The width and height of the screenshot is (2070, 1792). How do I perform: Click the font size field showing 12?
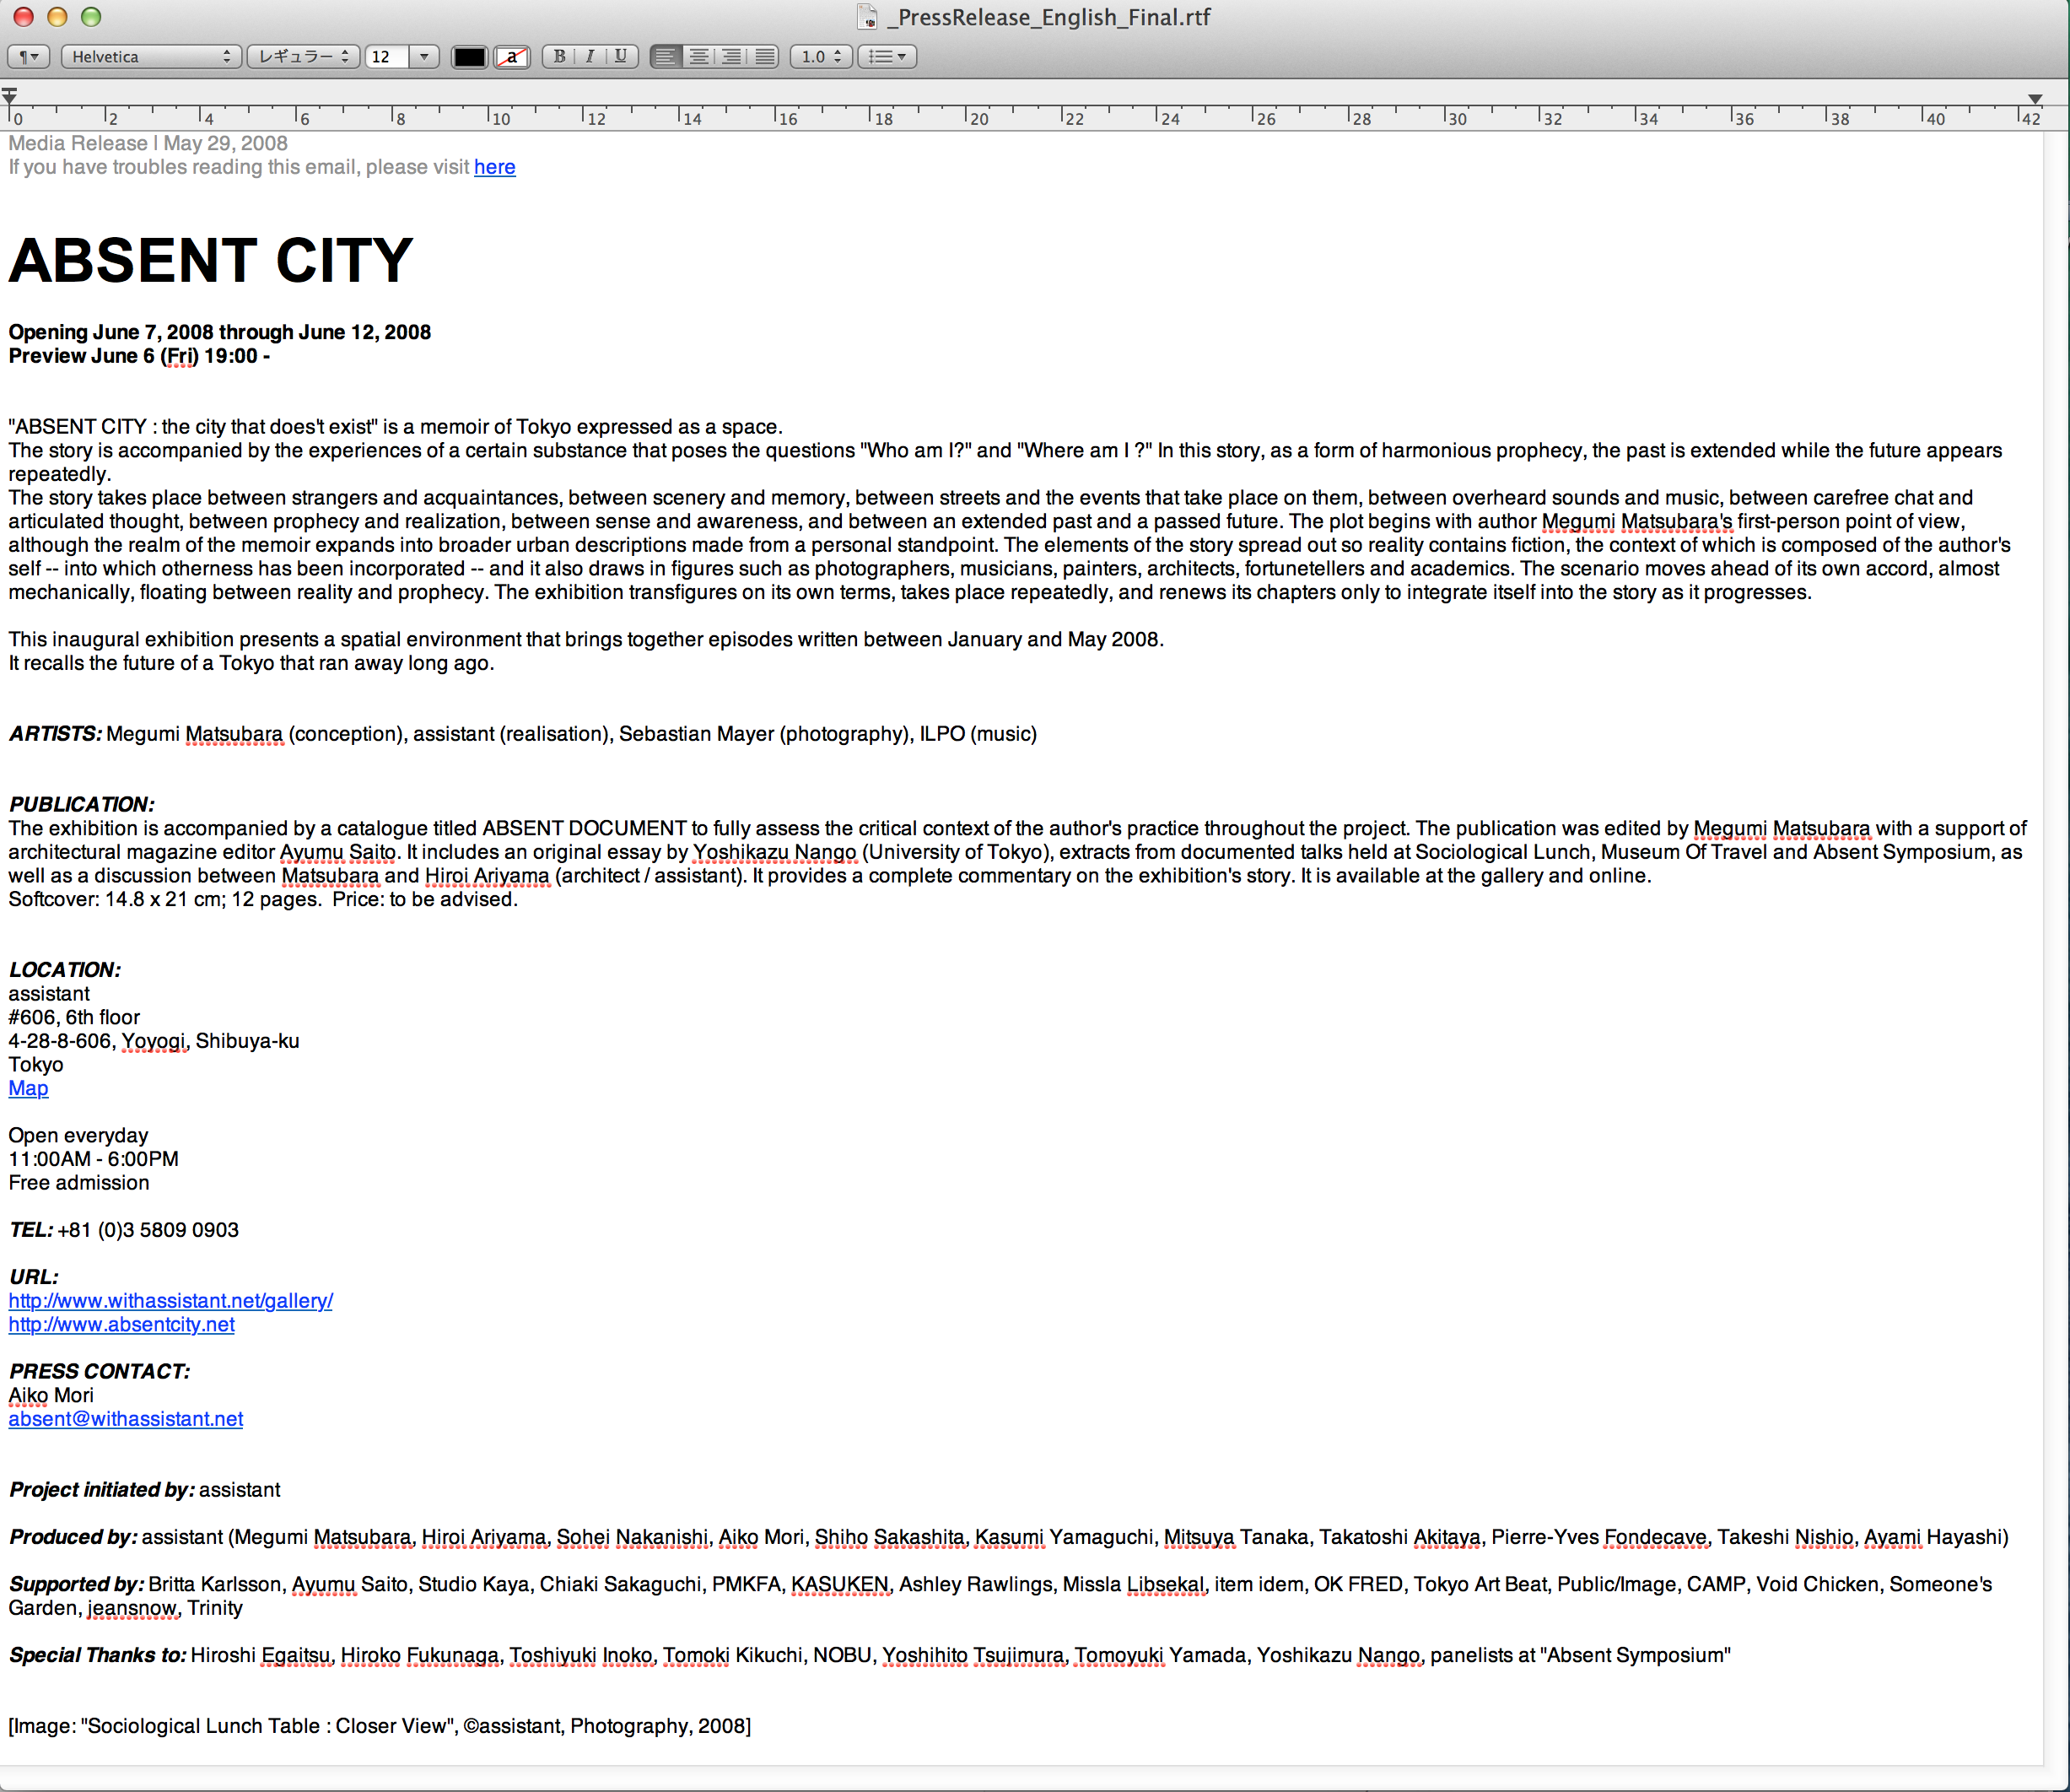point(387,57)
